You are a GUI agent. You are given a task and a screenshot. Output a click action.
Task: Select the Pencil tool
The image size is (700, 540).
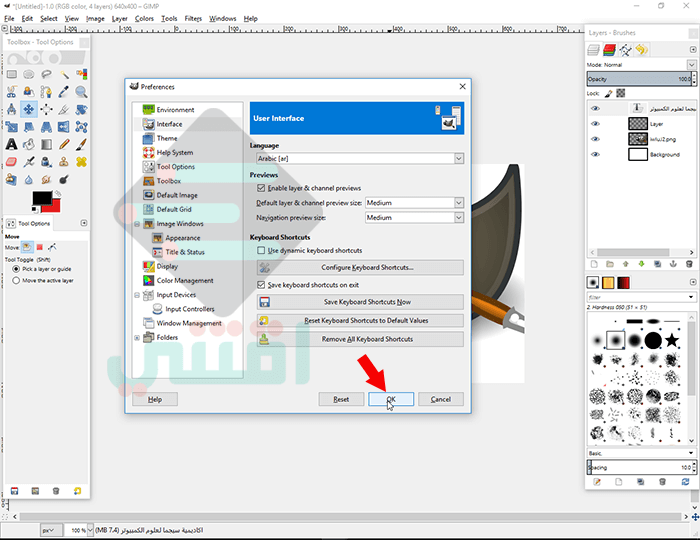coord(64,144)
